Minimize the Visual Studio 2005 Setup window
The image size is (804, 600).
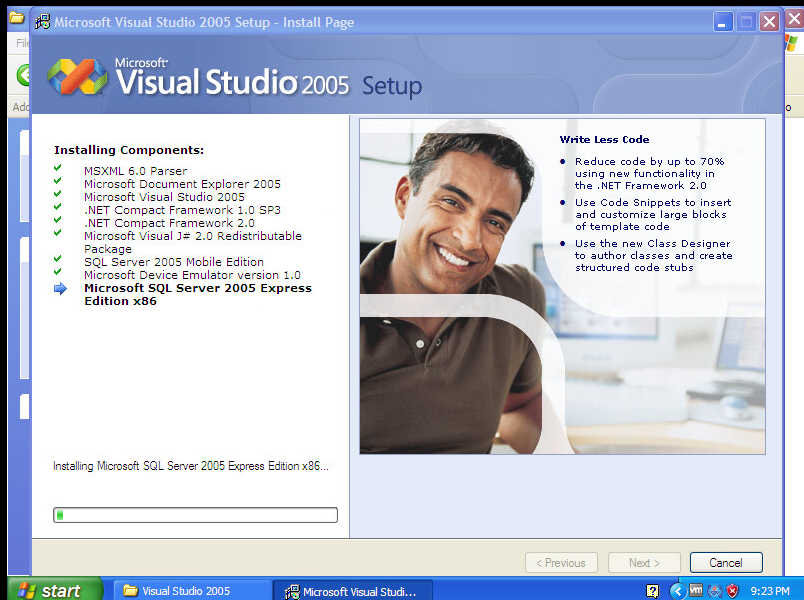[724, 22]
